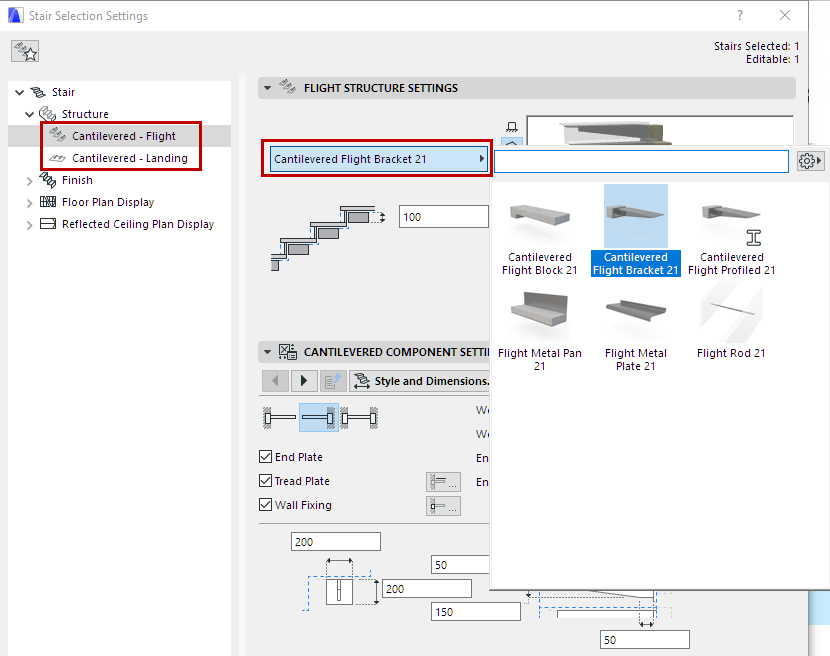Open Cantilevered Flight Bracket 21 dropdown
Viewport: 830px width, 656px height.
click(378, 159)
